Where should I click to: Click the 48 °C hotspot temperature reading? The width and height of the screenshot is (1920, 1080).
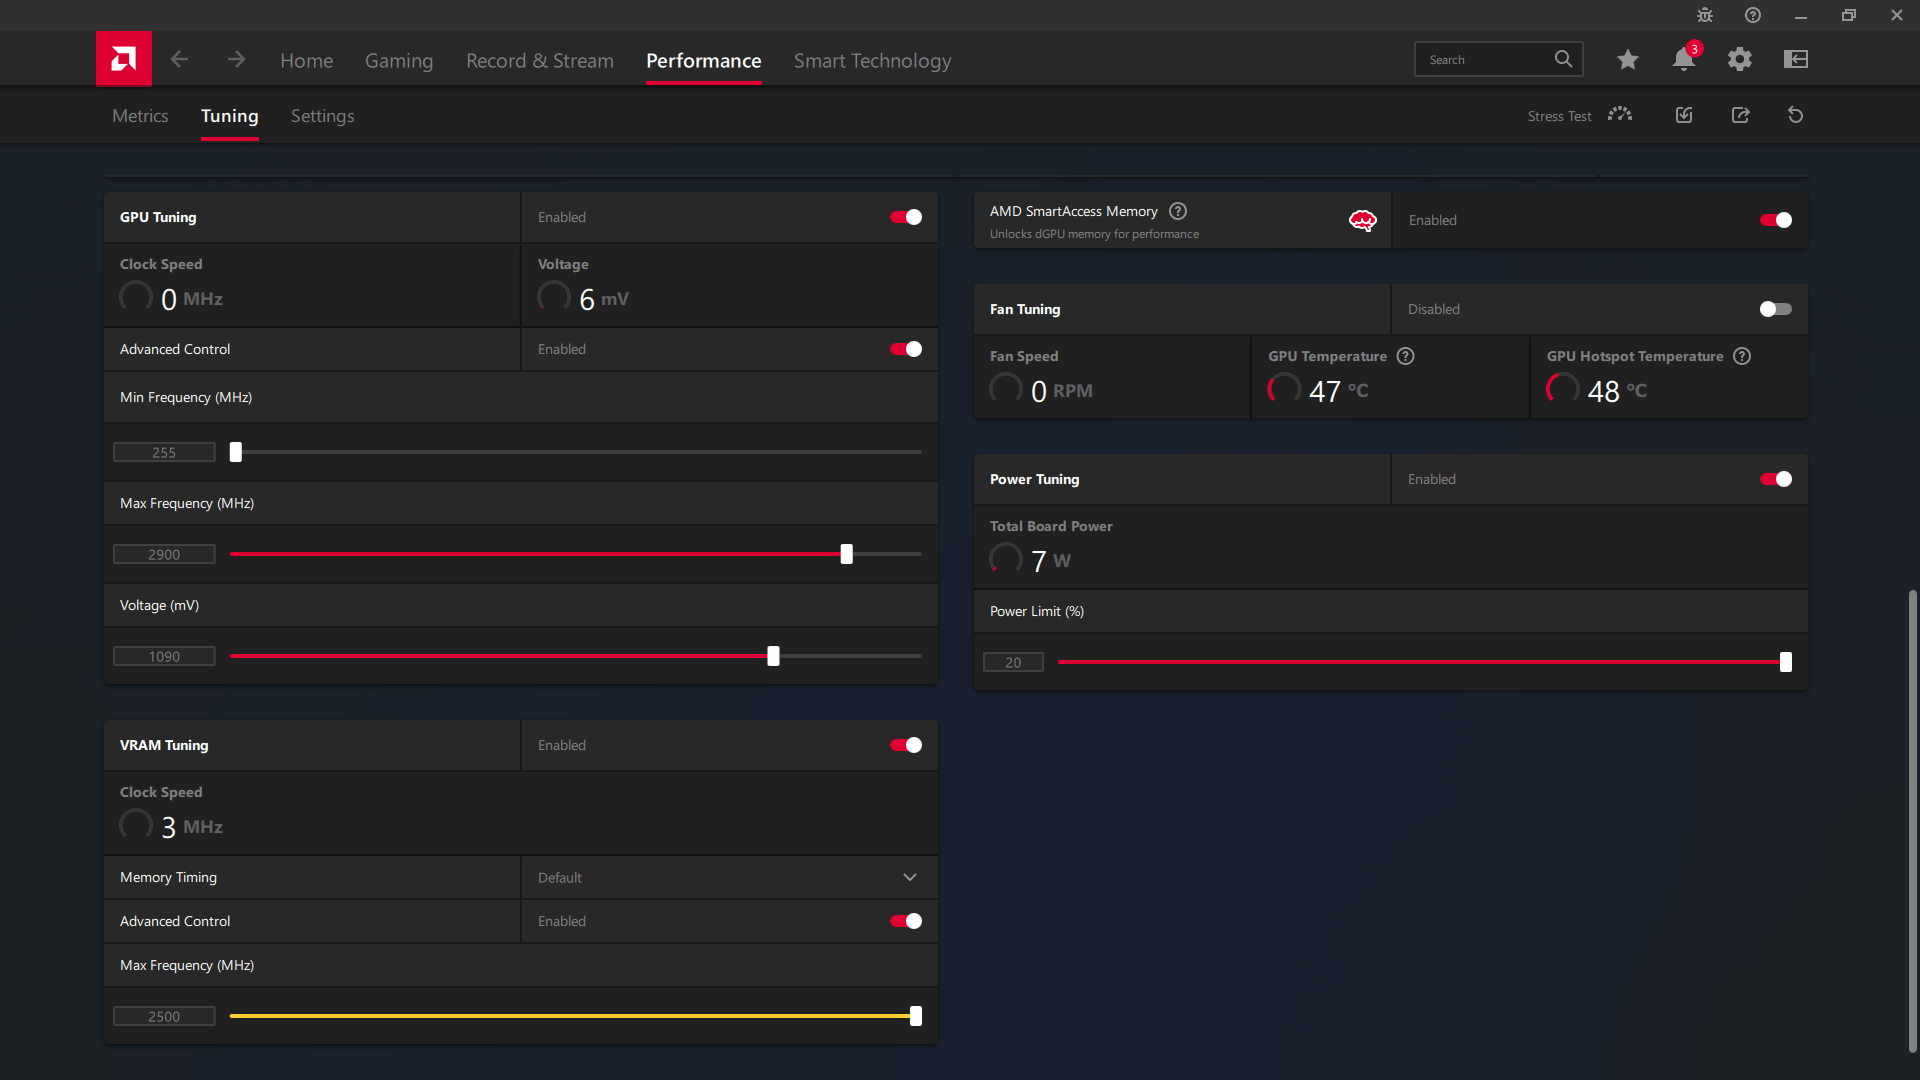[1597, 389]
